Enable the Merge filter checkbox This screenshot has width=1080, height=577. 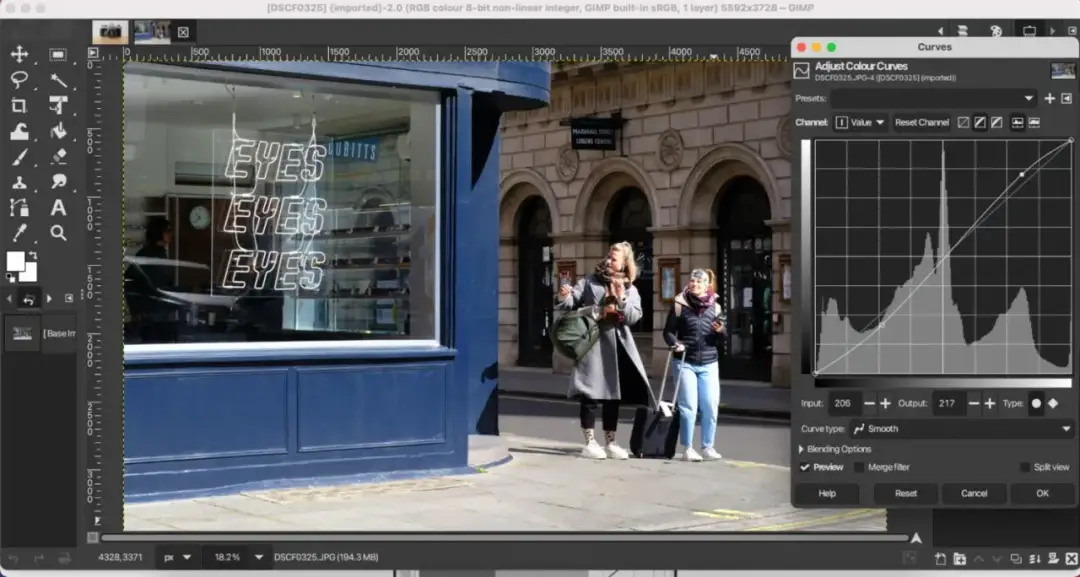click(x=859, y=467)
